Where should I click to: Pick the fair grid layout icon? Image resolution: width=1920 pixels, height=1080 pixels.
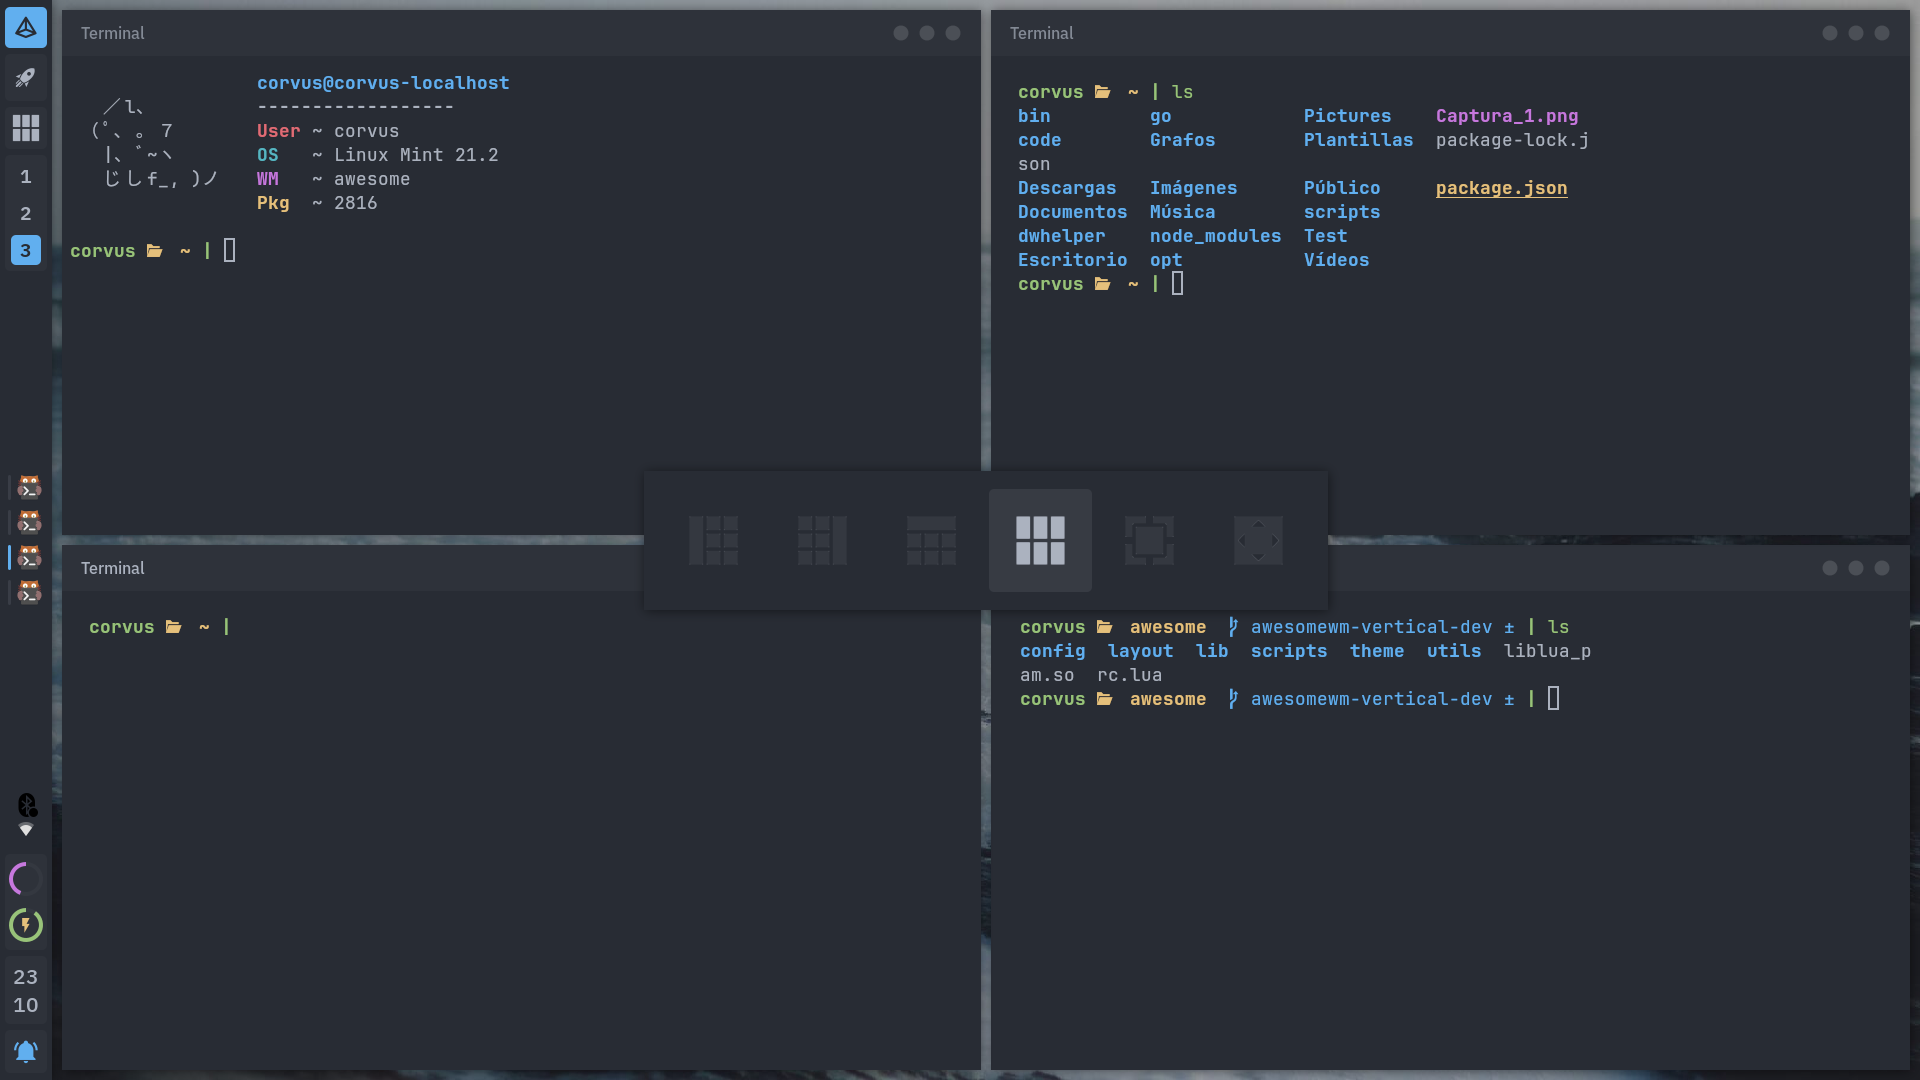pos(1040,540)
